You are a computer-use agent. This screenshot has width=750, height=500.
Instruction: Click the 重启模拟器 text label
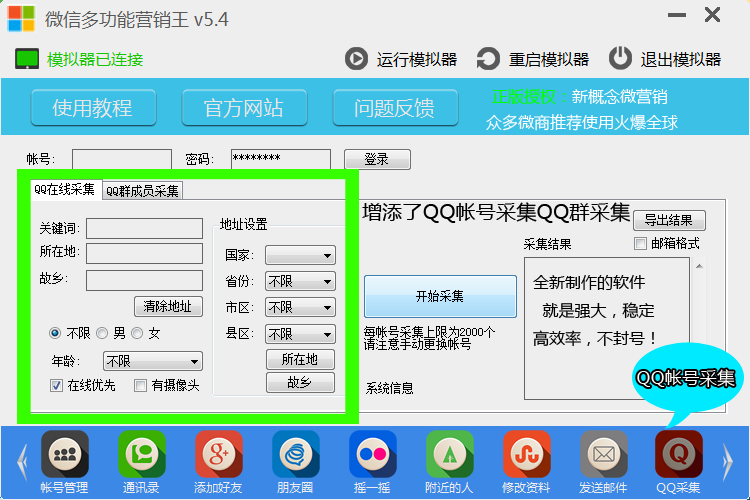(549, 59)
